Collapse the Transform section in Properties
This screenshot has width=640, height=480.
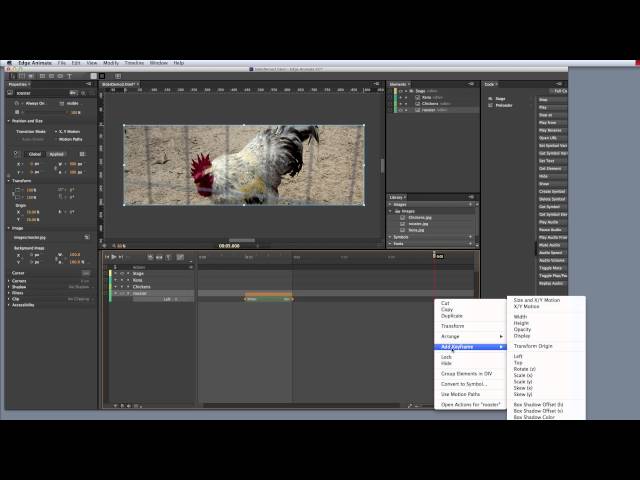tap(9, 180)
